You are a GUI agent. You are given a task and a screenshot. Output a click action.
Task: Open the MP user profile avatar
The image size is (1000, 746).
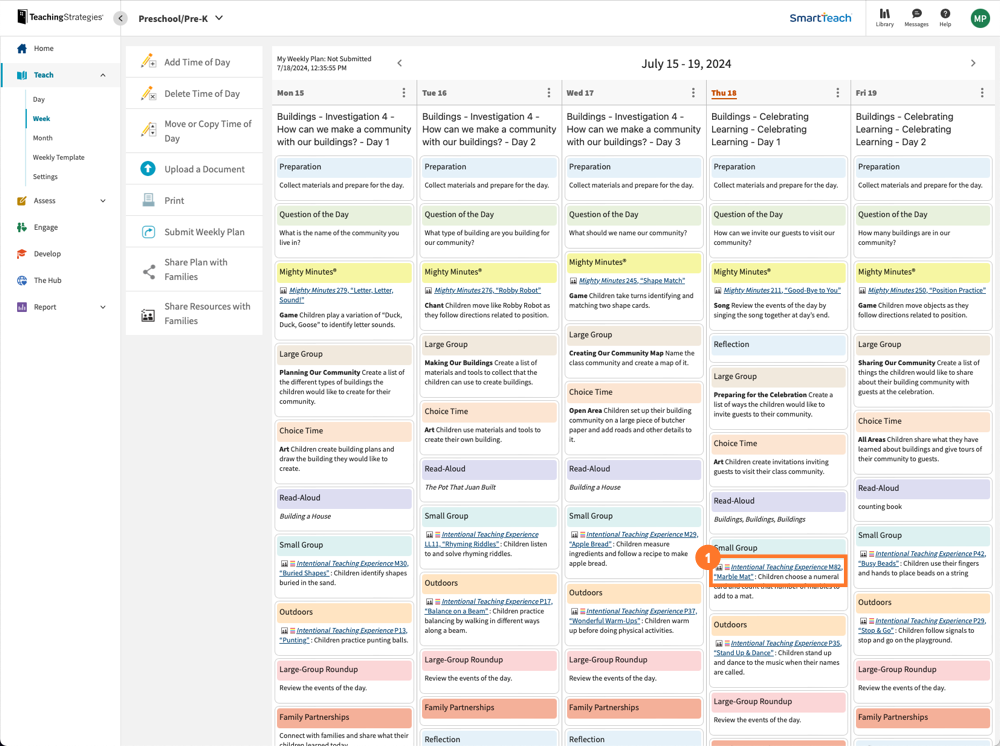pyautogui.click(x=979, y=18)
